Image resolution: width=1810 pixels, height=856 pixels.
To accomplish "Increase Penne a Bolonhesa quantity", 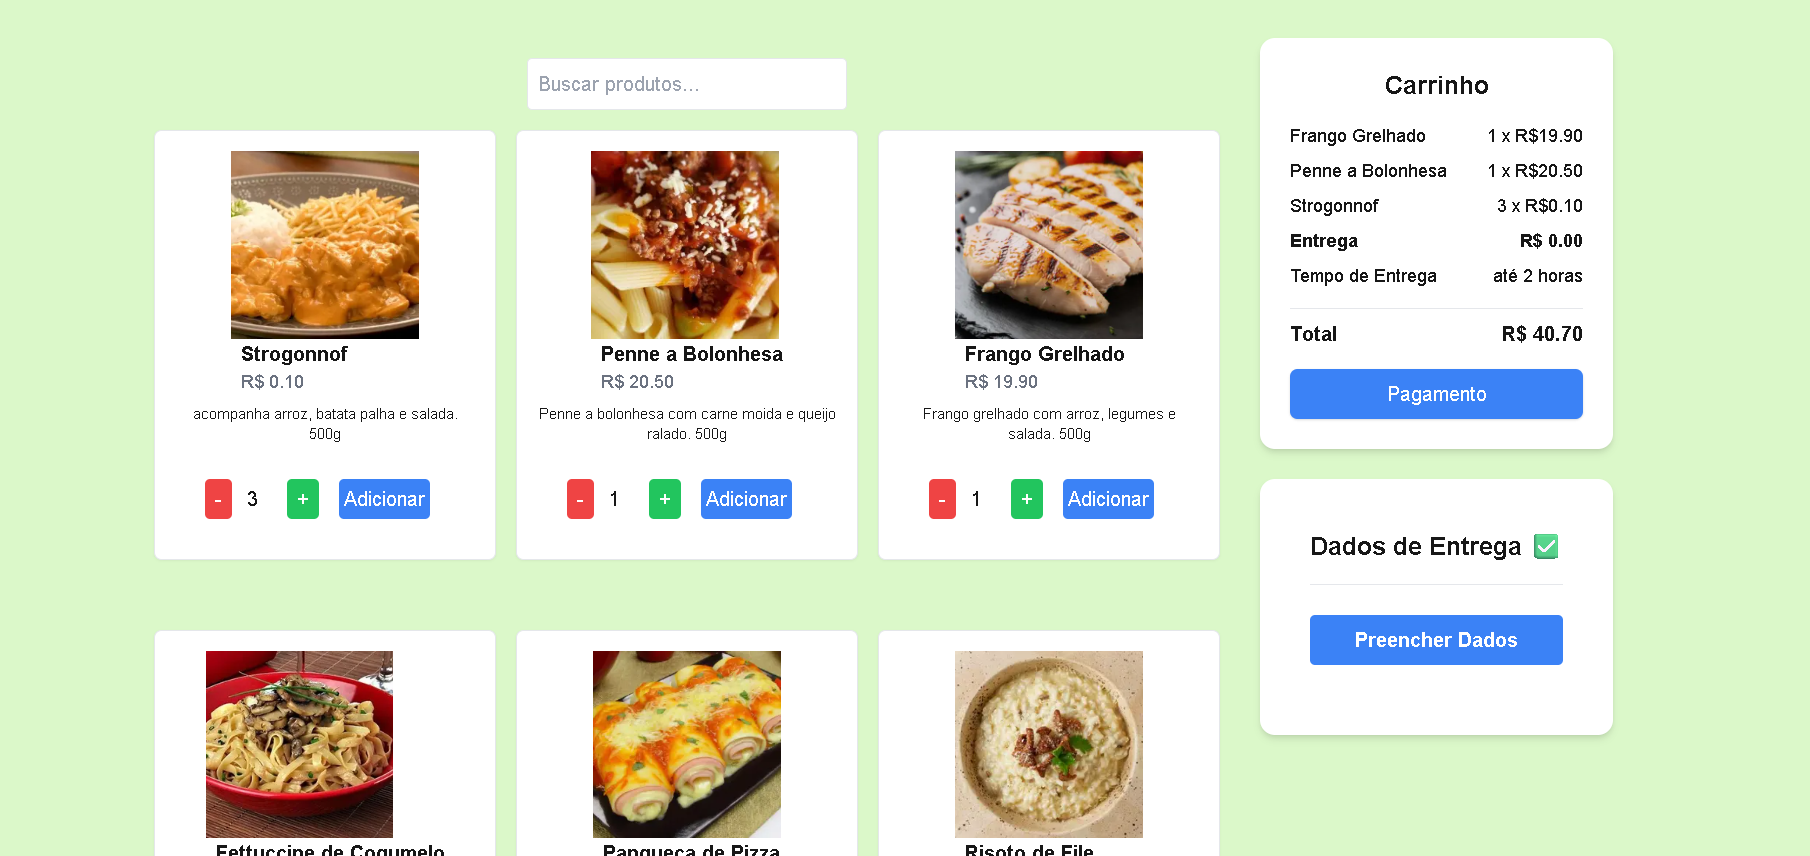I will click(x=664, y=499).
